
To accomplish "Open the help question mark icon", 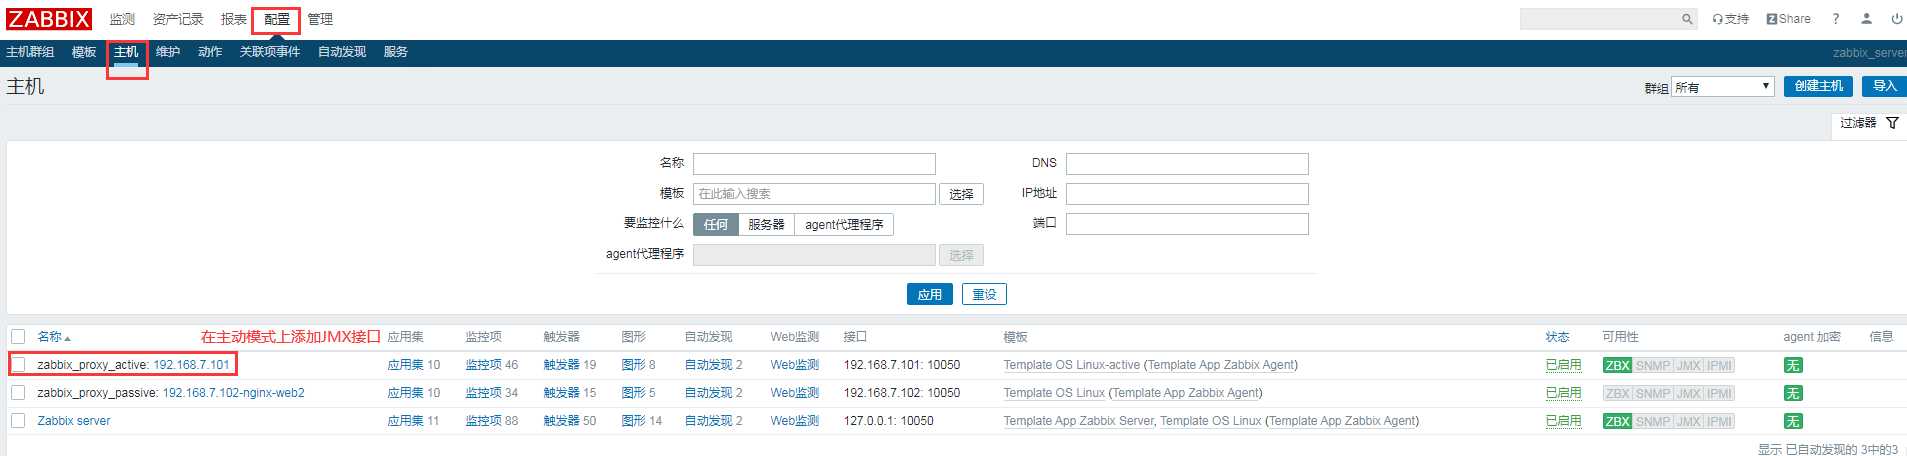I will click(x=1835, y=19).
